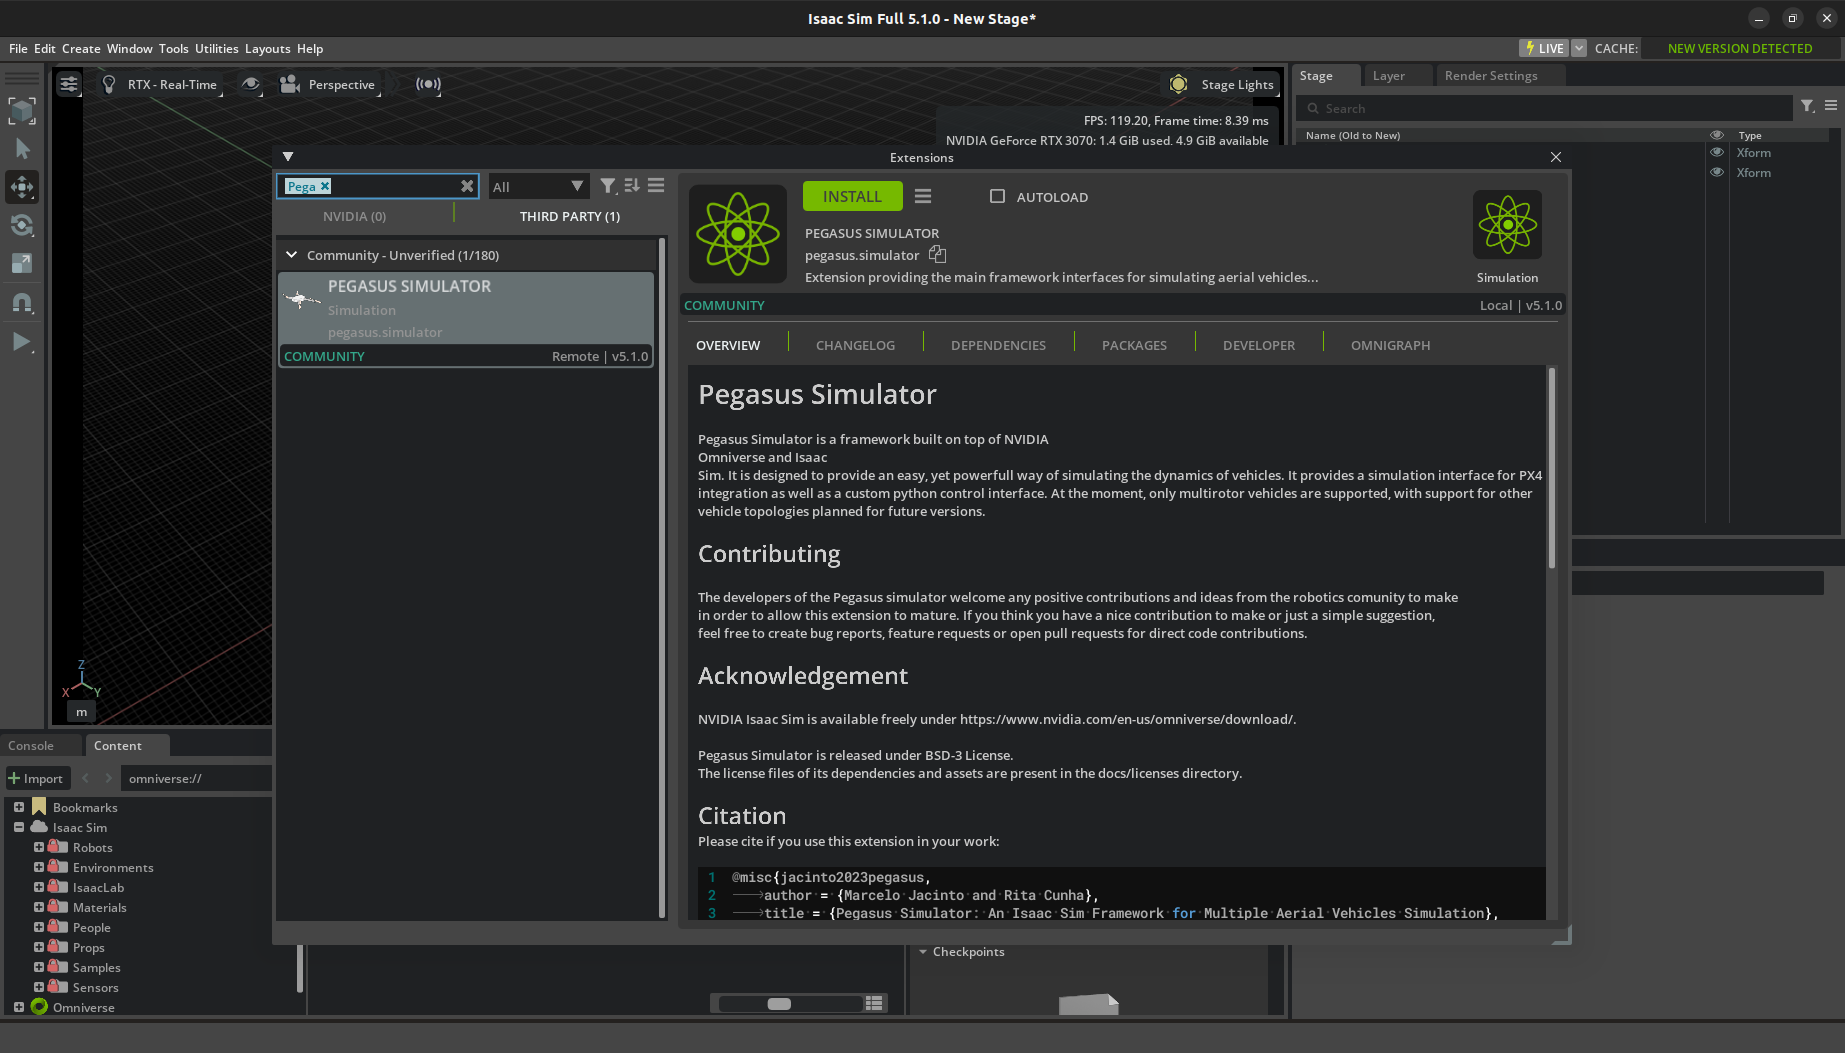Select the Rotate tool in left toolbar
1845x1053 pixels.
click(x=22, y=225)
